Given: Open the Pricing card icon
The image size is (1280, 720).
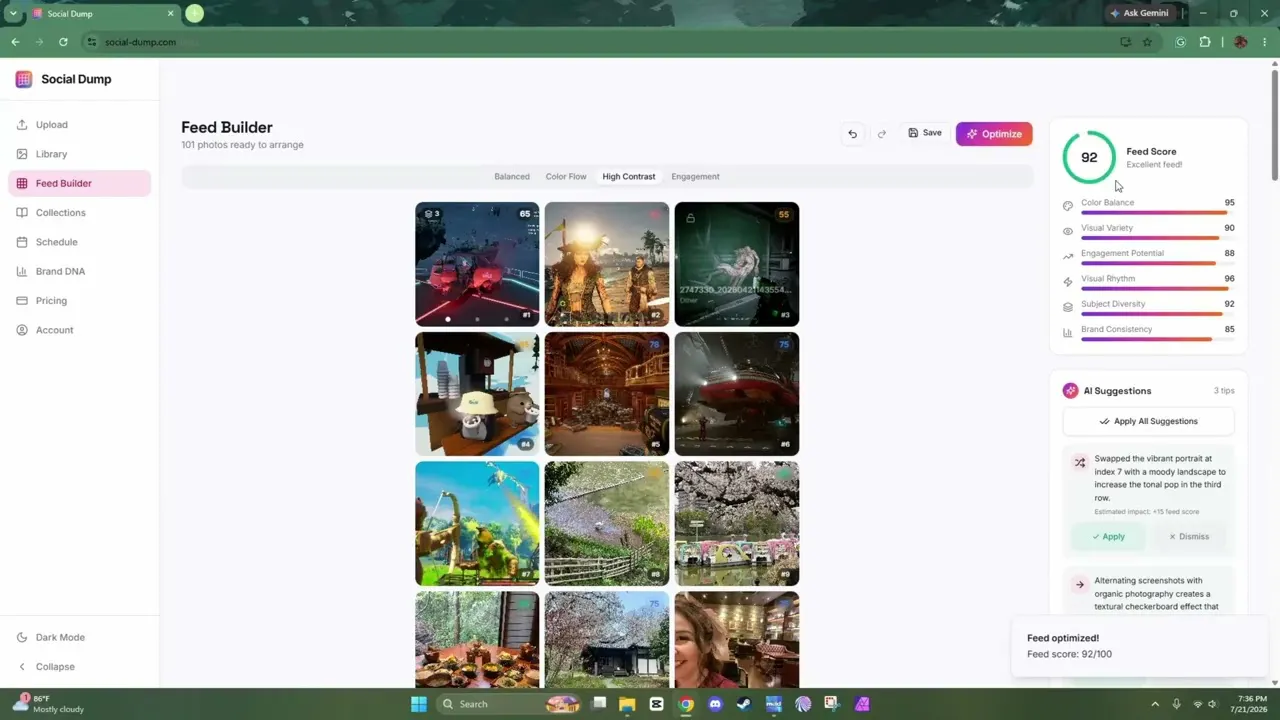Looking at the screenshot, I should [22, 301].
